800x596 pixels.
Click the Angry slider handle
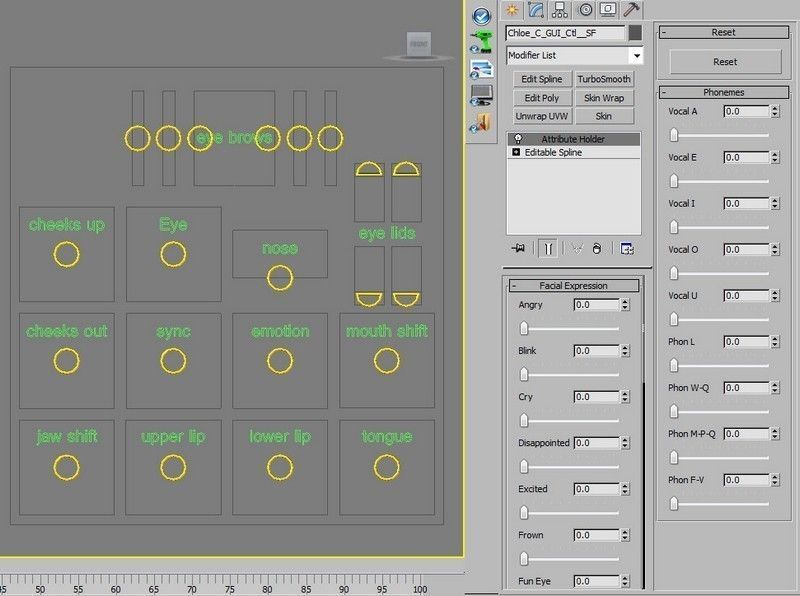(x=524, y=328)
